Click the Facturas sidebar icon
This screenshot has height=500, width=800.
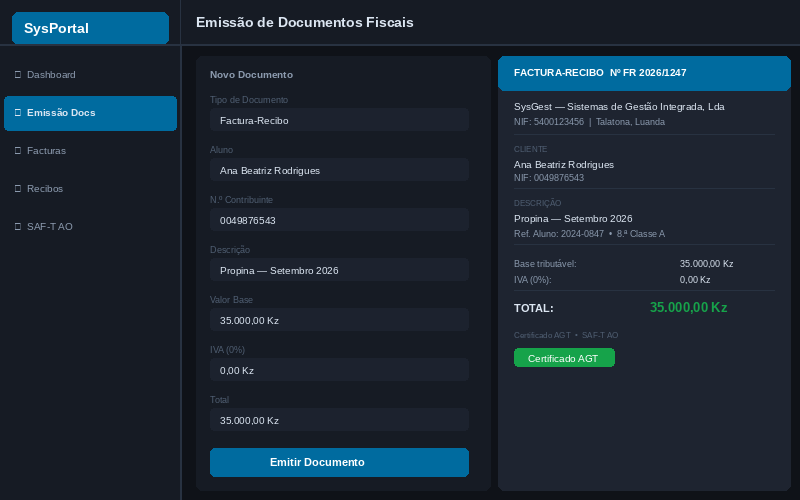pos(18,151)
